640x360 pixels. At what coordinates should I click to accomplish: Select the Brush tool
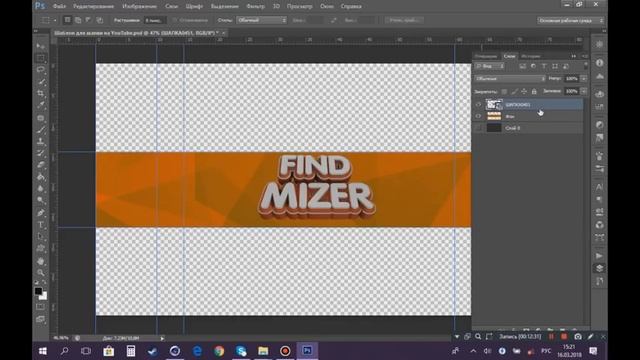point(40,130)
